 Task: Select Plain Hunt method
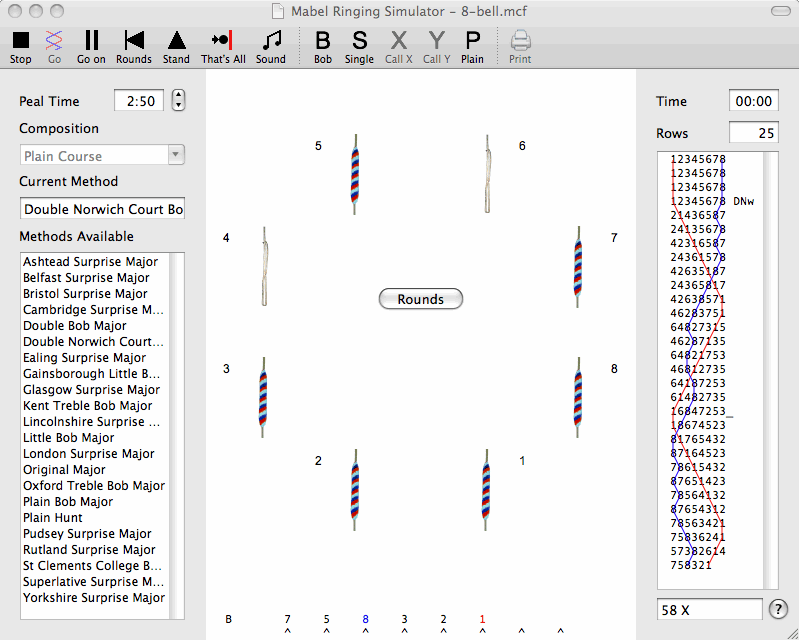point(52,518)
